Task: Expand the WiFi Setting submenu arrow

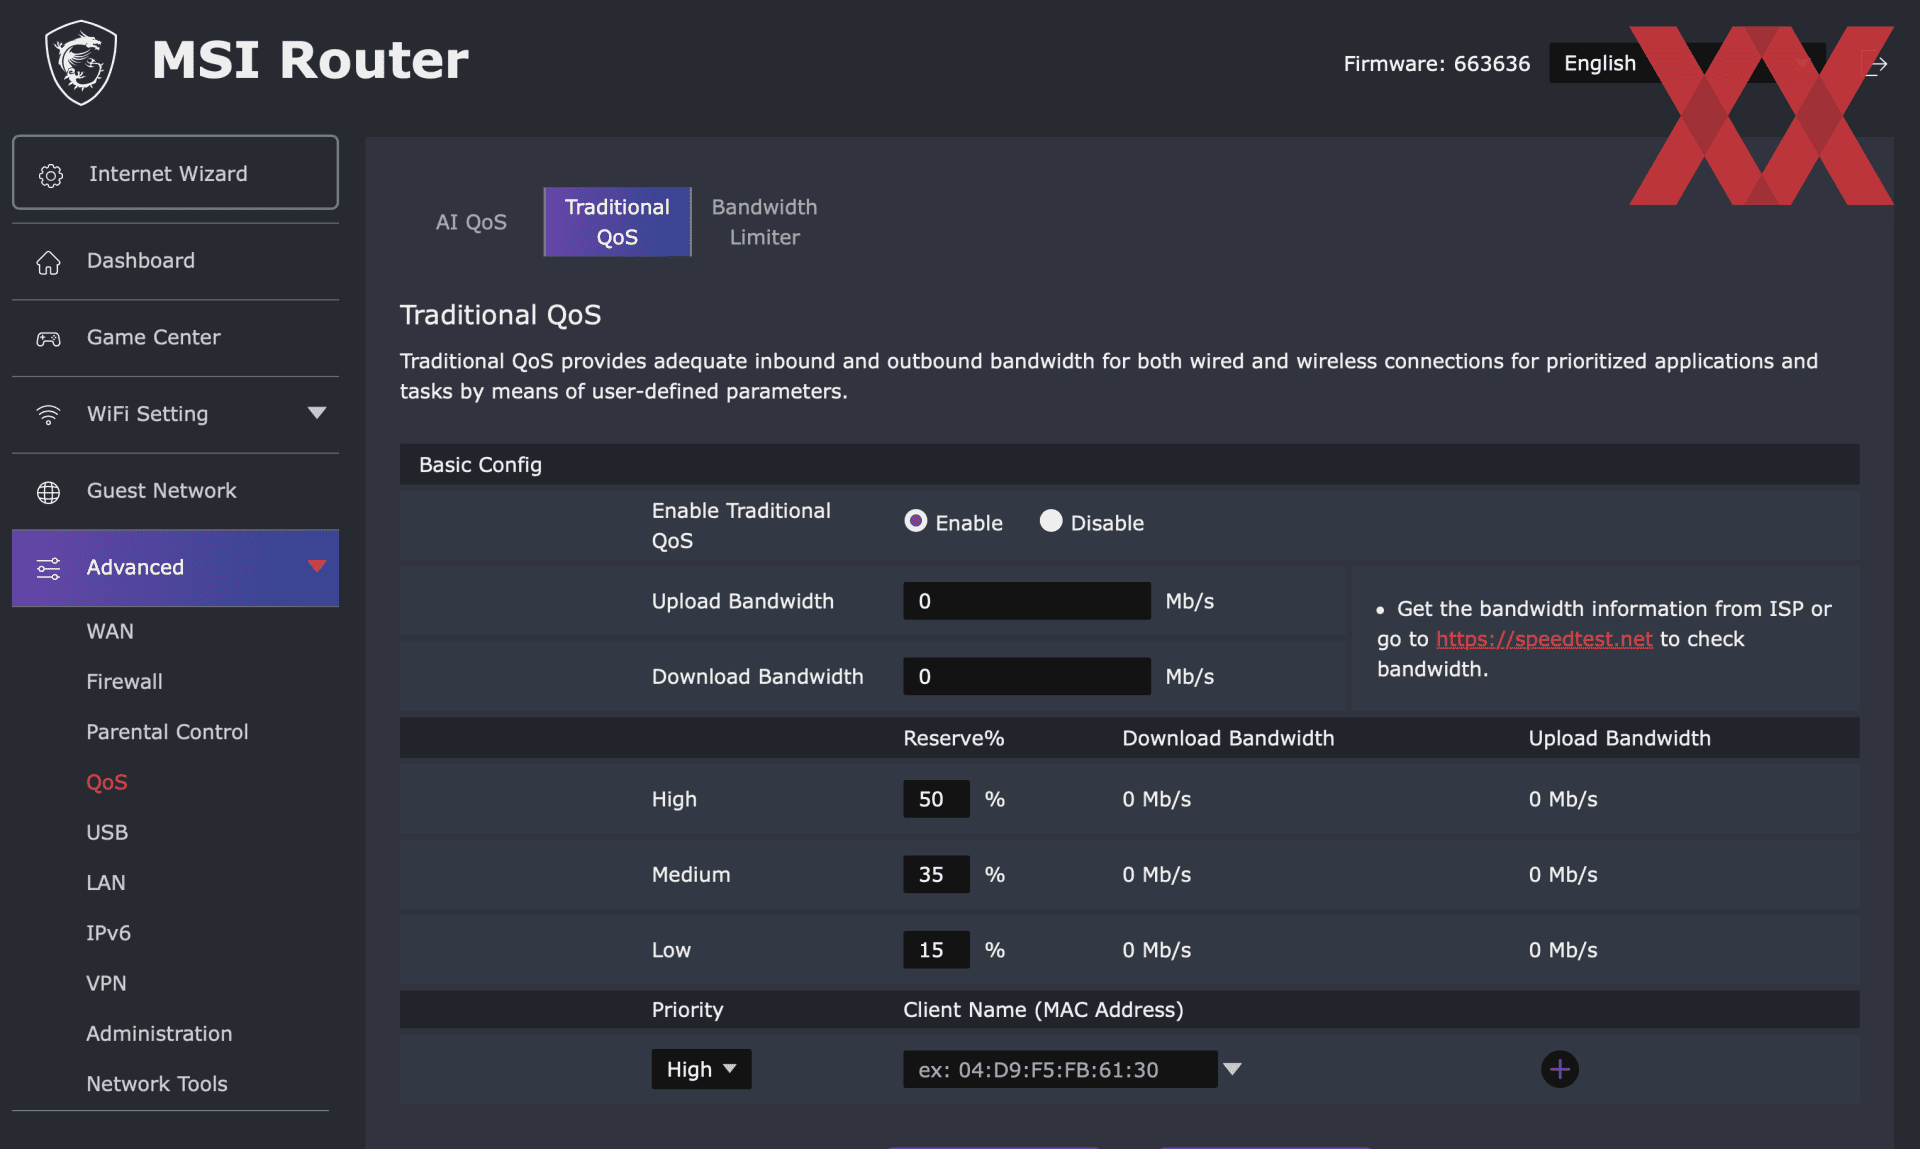Action: coord(317,413)
